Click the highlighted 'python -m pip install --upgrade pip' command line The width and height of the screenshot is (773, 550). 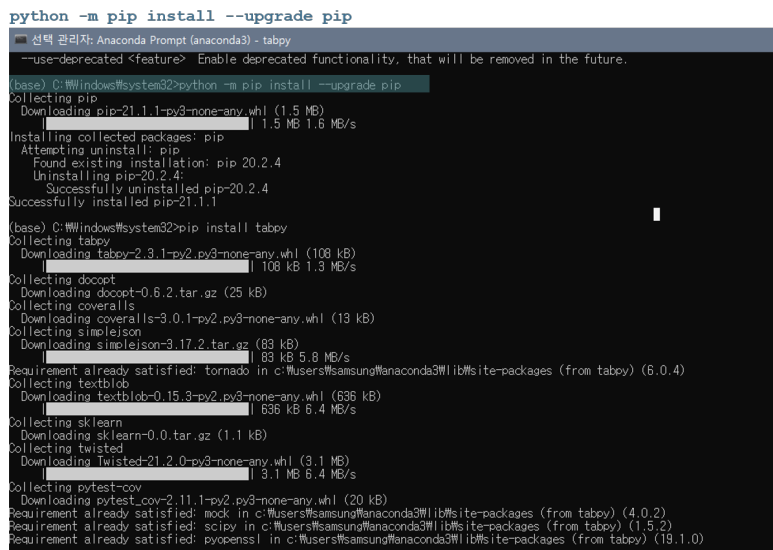(x=219, y=84)
